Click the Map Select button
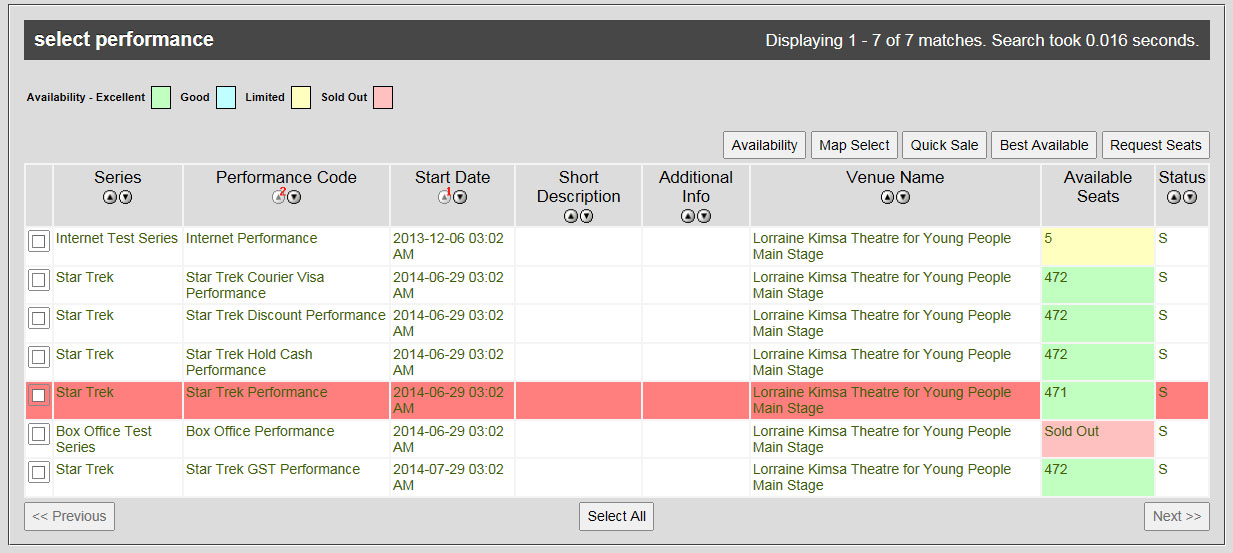The height and width of the screenshot is (553, 1233). click(x=854, y=145)
